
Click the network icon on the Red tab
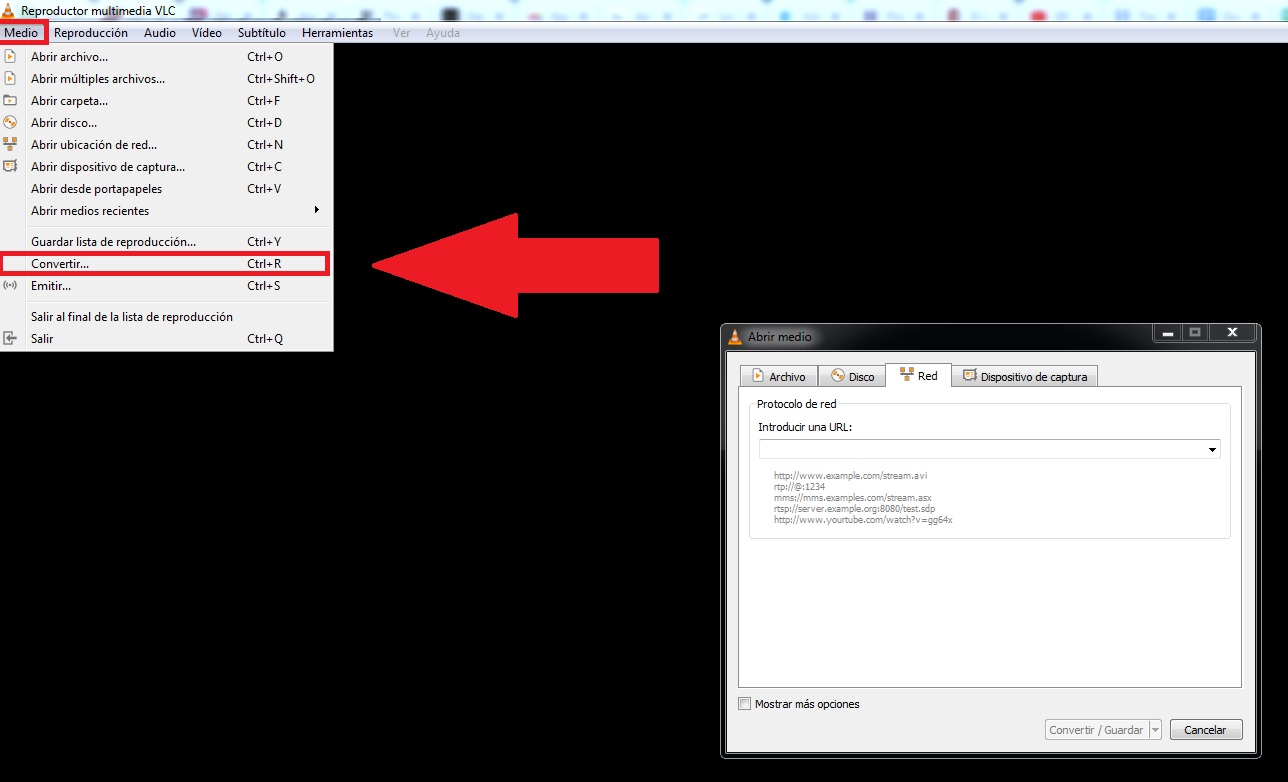[x=907, y=375]
